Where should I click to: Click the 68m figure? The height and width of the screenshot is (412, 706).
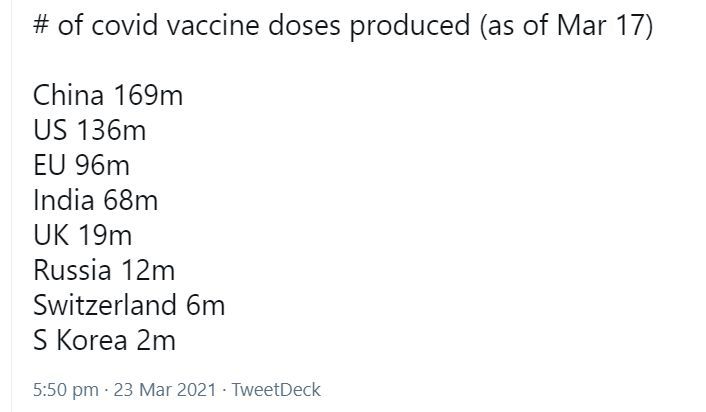pyautogui.click(x=130, y=200)
